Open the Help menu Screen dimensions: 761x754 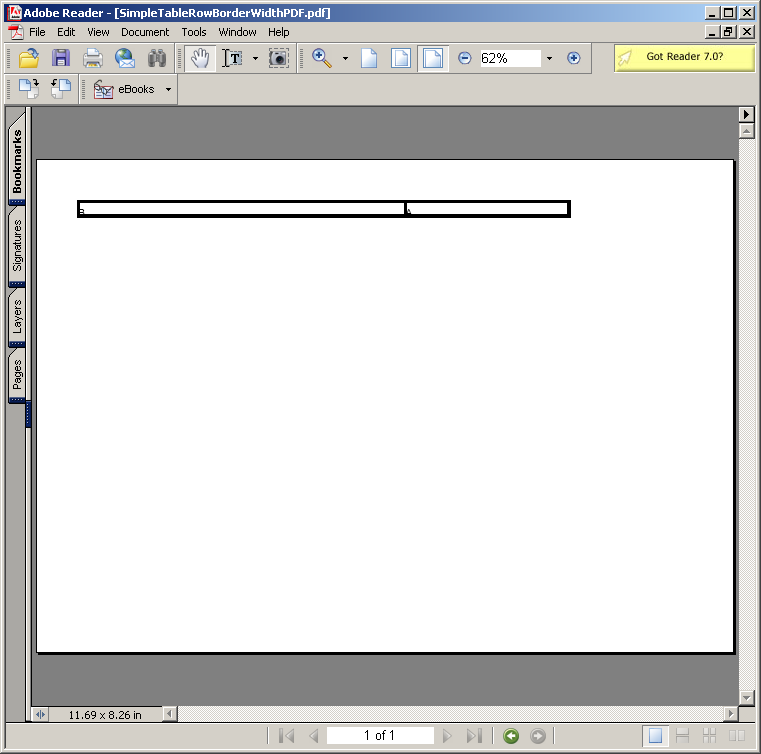pos(279,32)
